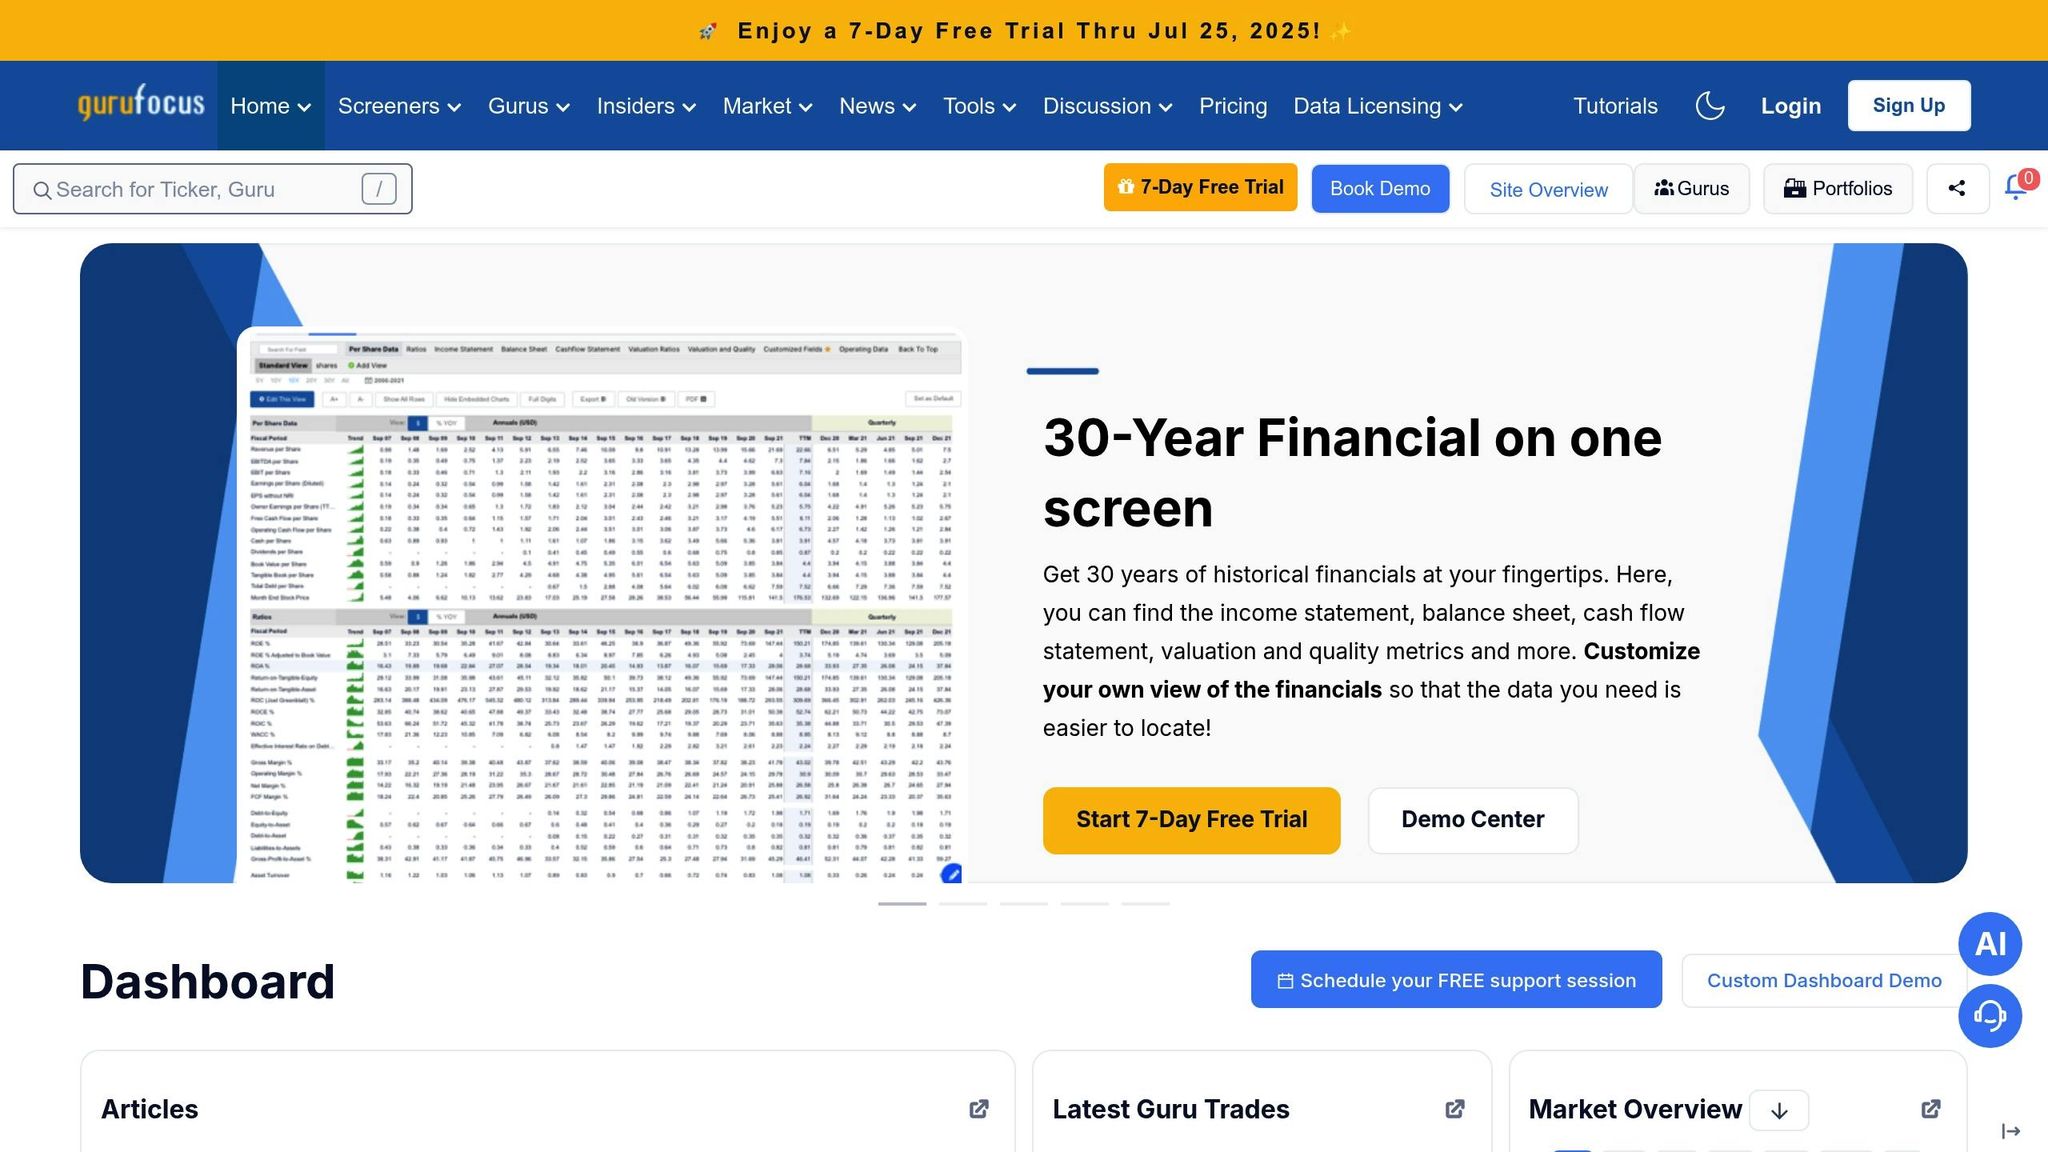This screenshot has width=2048, height=1152.
Task: Expand the Data Licensing dropdown
Action: tap(1378, 106)
